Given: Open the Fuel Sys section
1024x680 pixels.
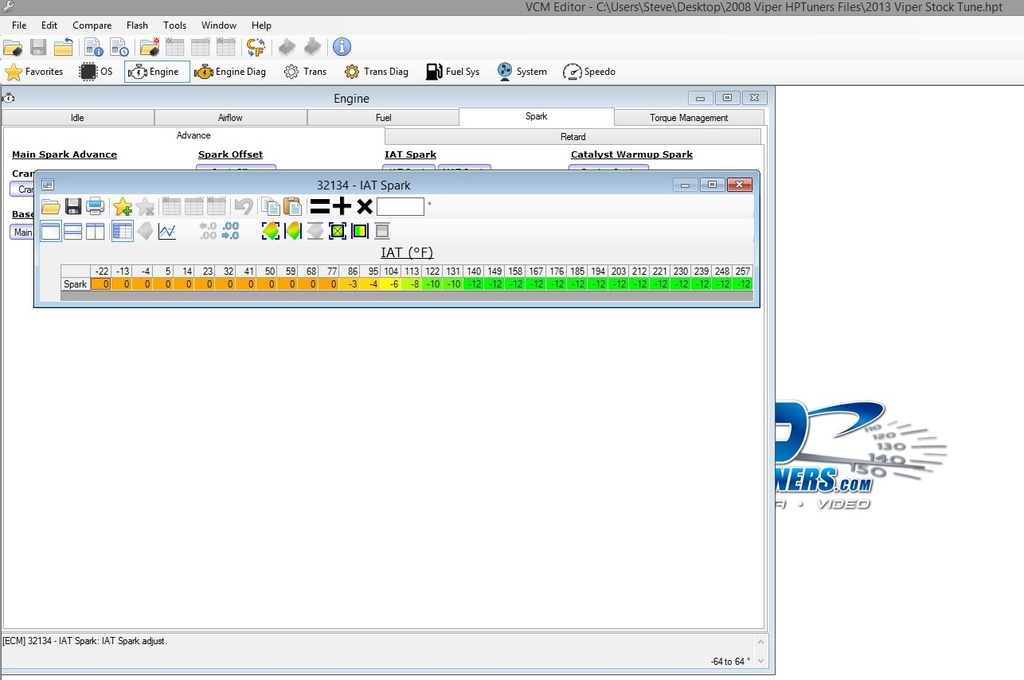Looking at the screenshot, I should coord(453,72).
